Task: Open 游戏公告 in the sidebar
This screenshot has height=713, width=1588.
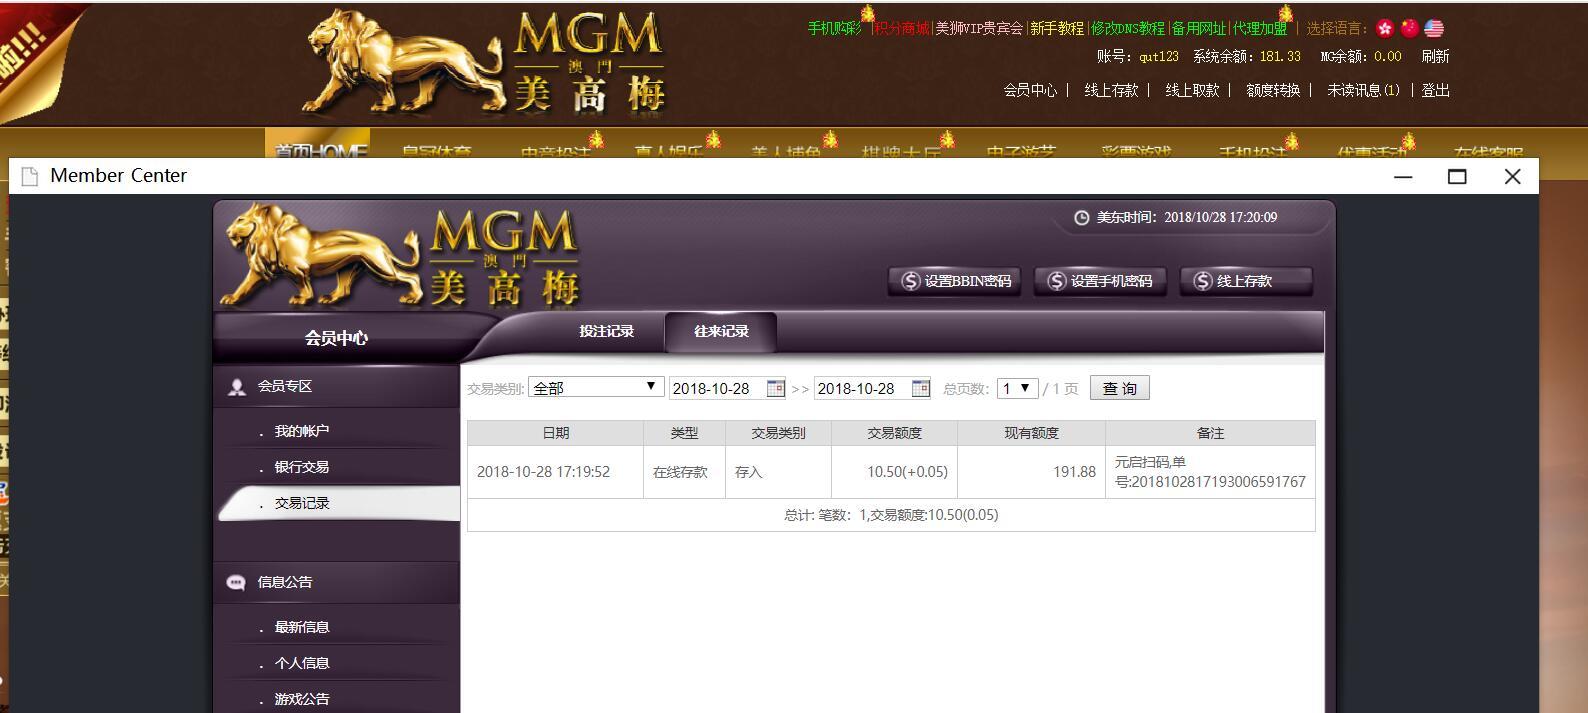Action: [301, 699]
